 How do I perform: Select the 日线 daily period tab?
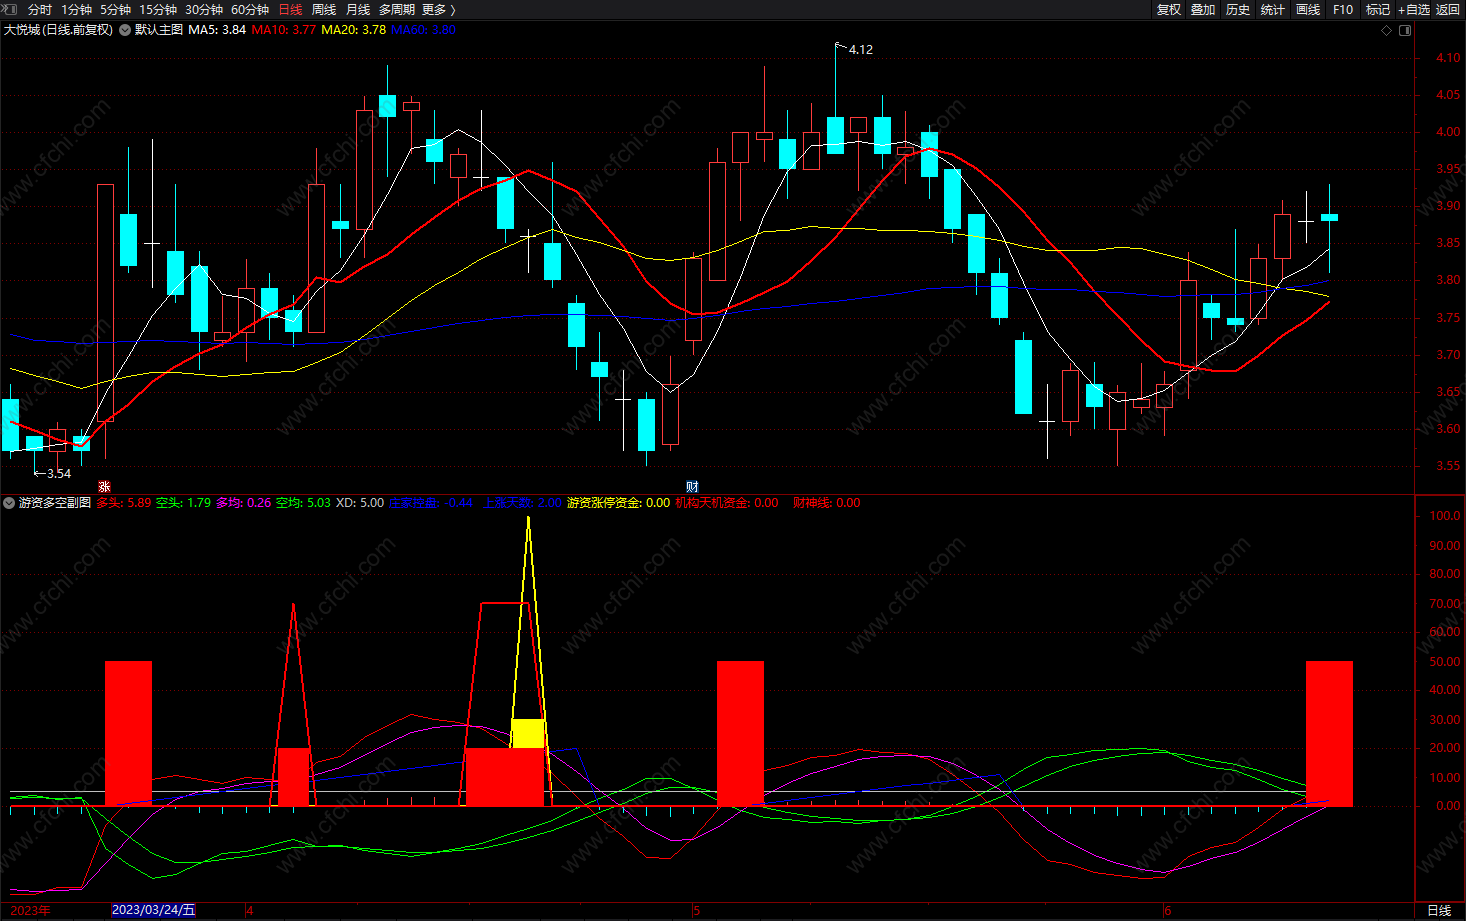[290, 9]
